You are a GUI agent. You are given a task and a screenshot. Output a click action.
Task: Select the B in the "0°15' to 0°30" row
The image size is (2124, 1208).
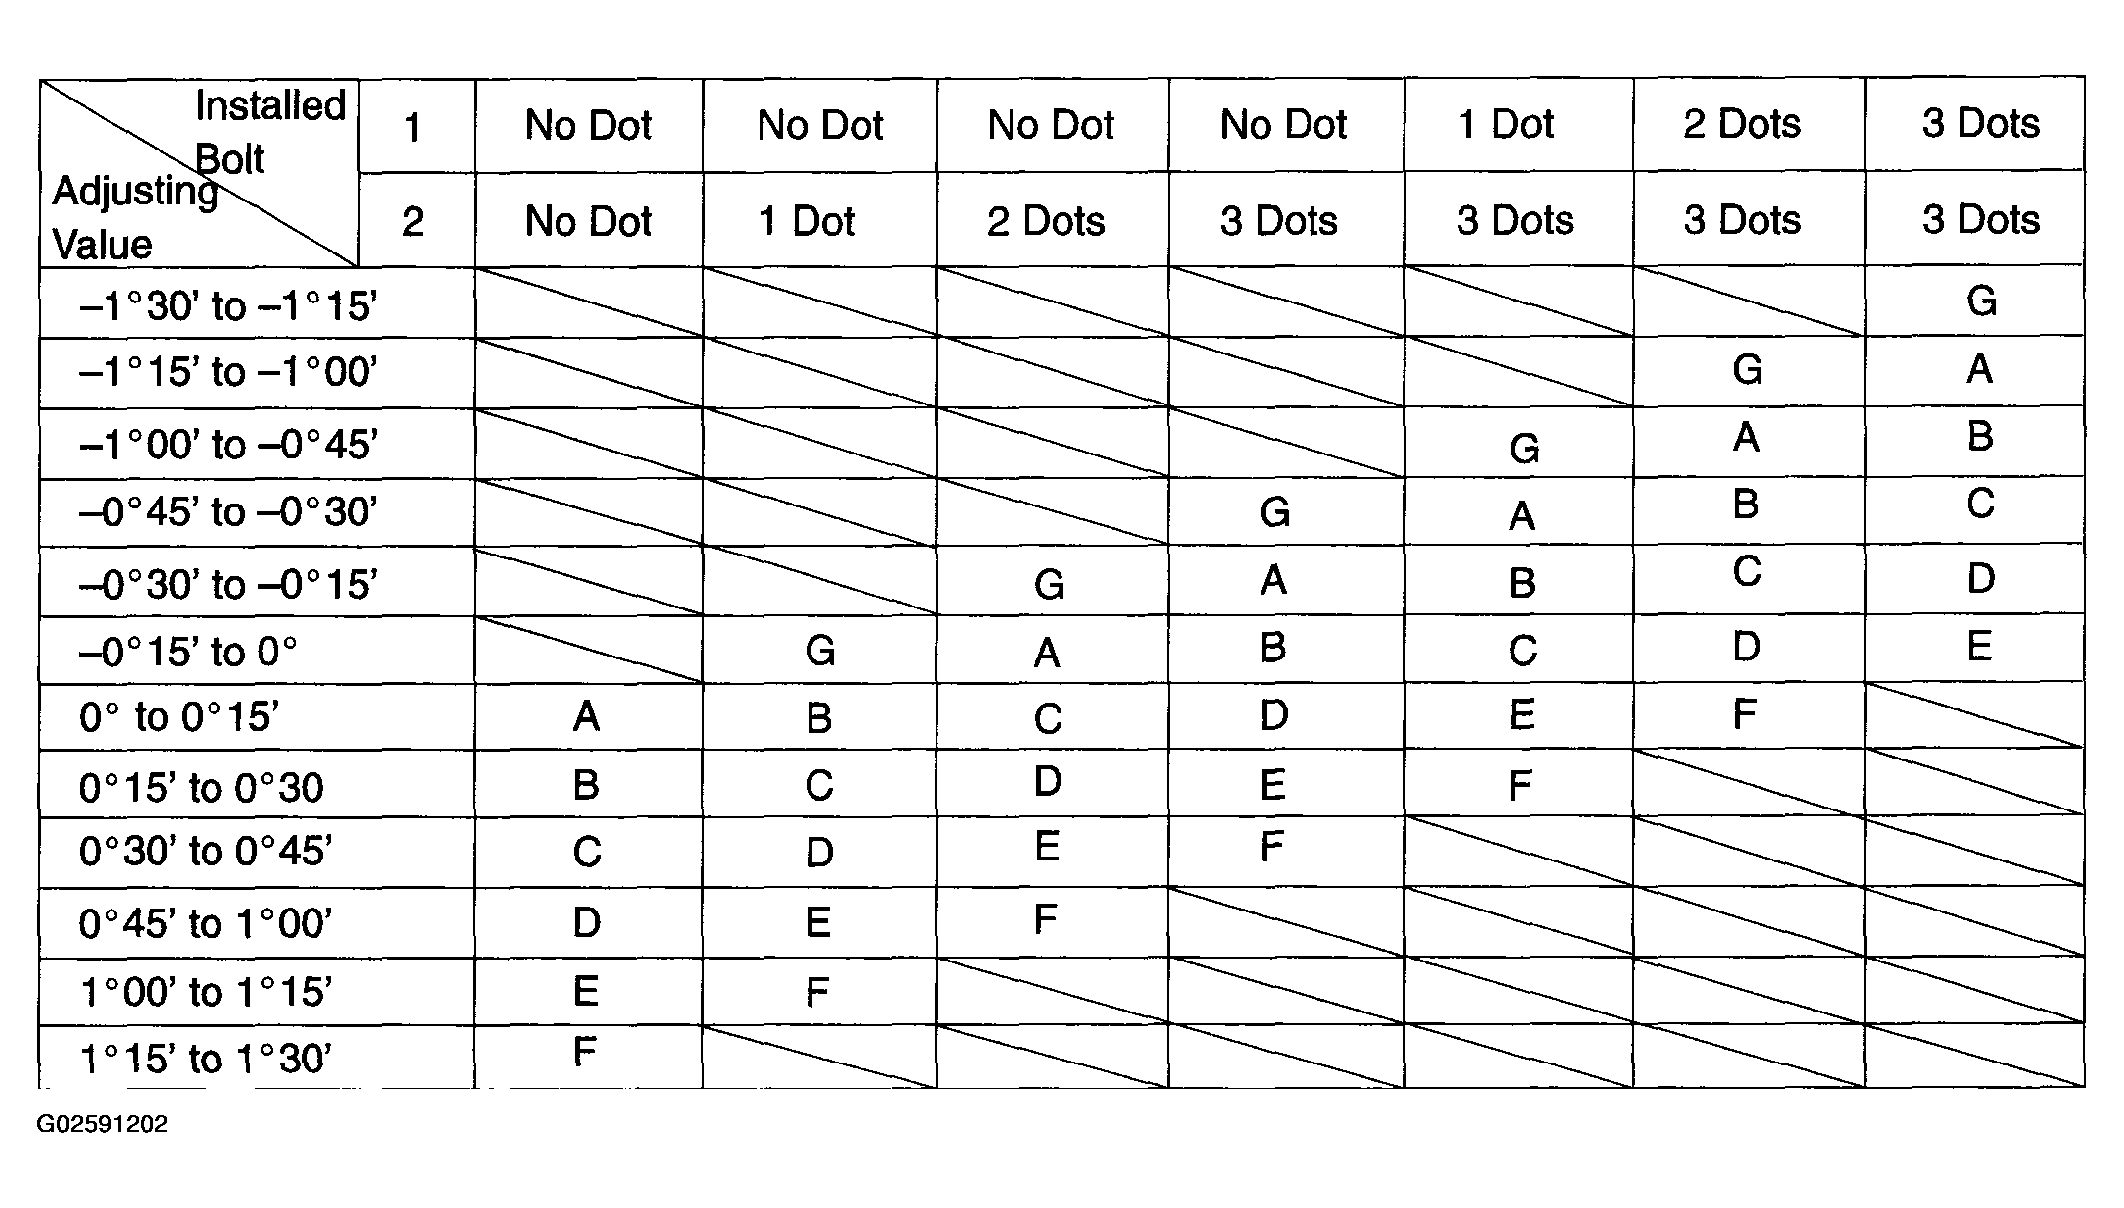[586, 785]
